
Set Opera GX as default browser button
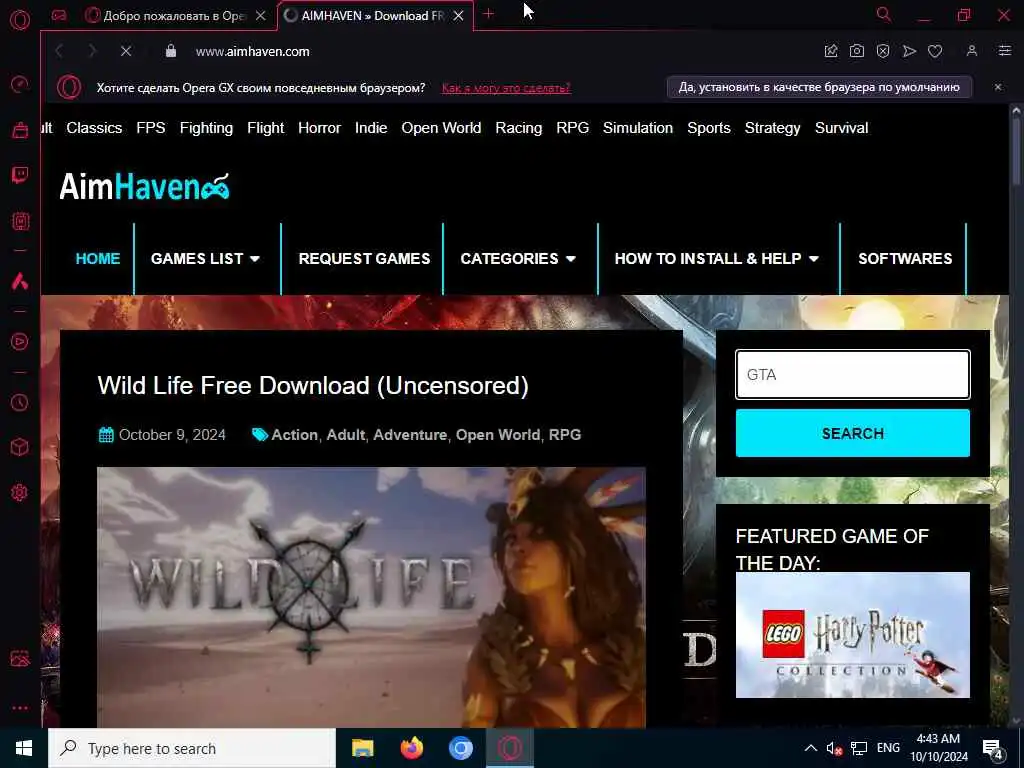[819, 87]
